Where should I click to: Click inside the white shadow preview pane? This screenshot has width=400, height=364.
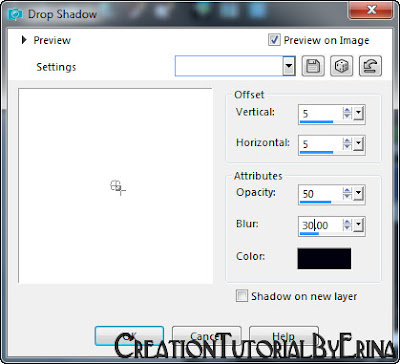coord(115,186)
